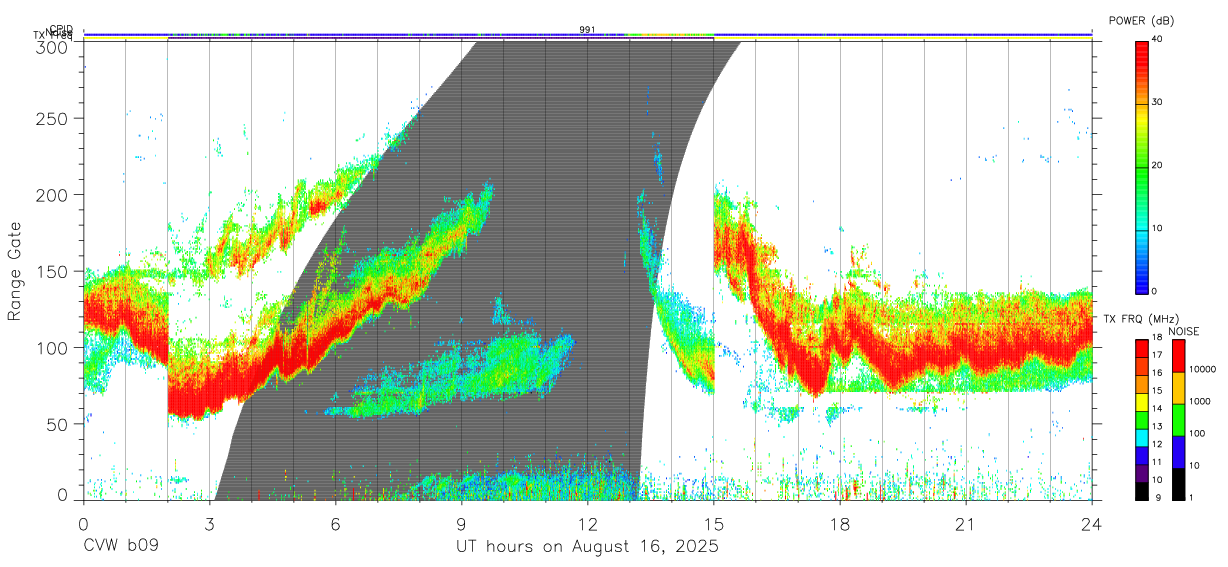Select the black segment of NOISE colorbar

tap(1178, 484)
